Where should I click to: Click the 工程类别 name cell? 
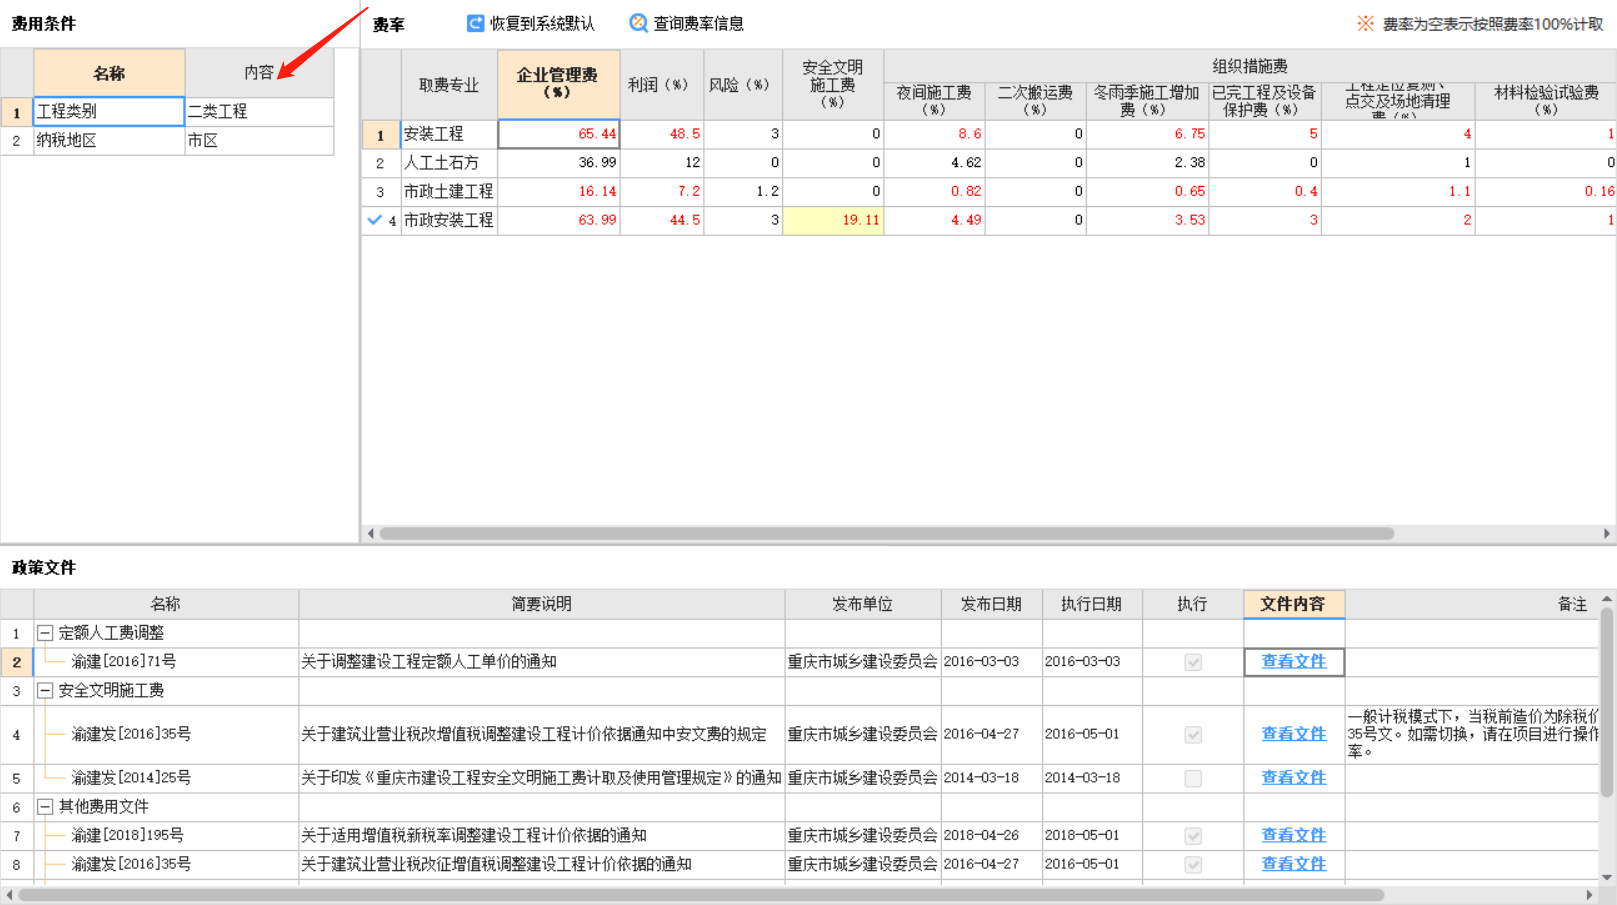[x=109, y=111]
